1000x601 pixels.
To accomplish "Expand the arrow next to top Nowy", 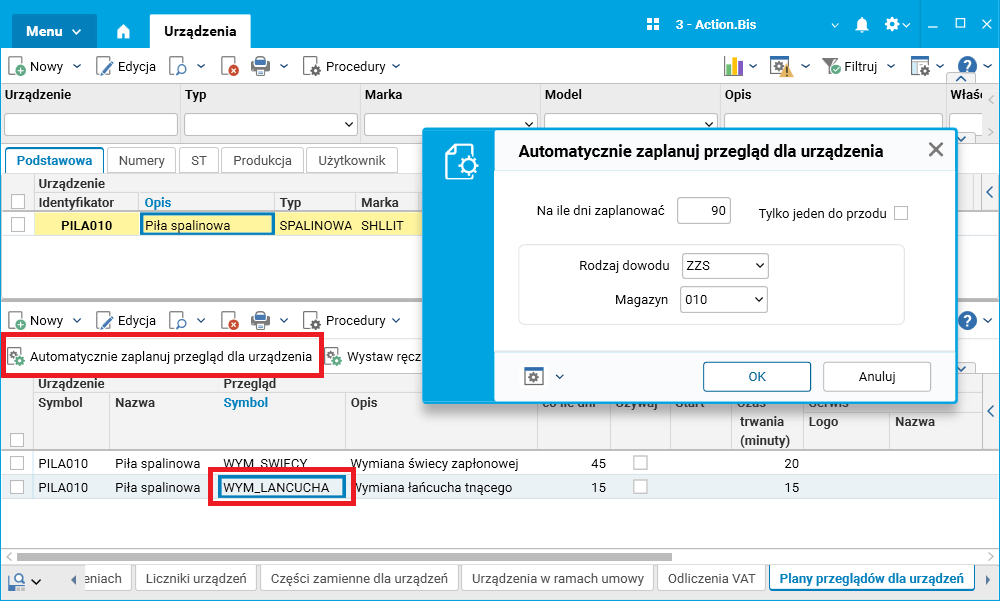I will coord(77,66).
